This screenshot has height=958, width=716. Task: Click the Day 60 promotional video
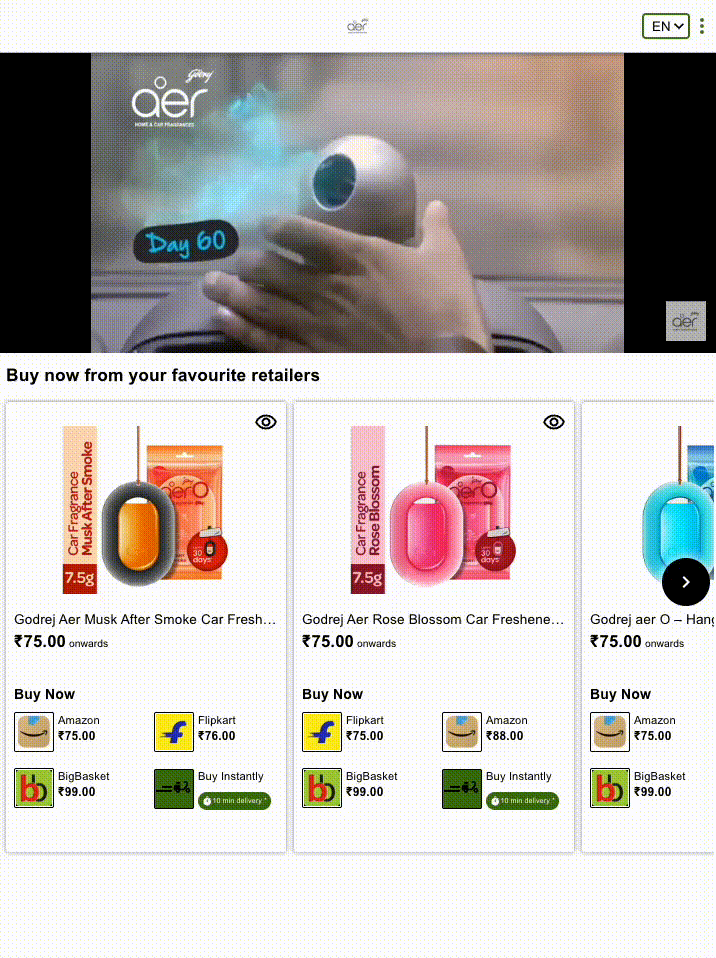click(357, 203)
